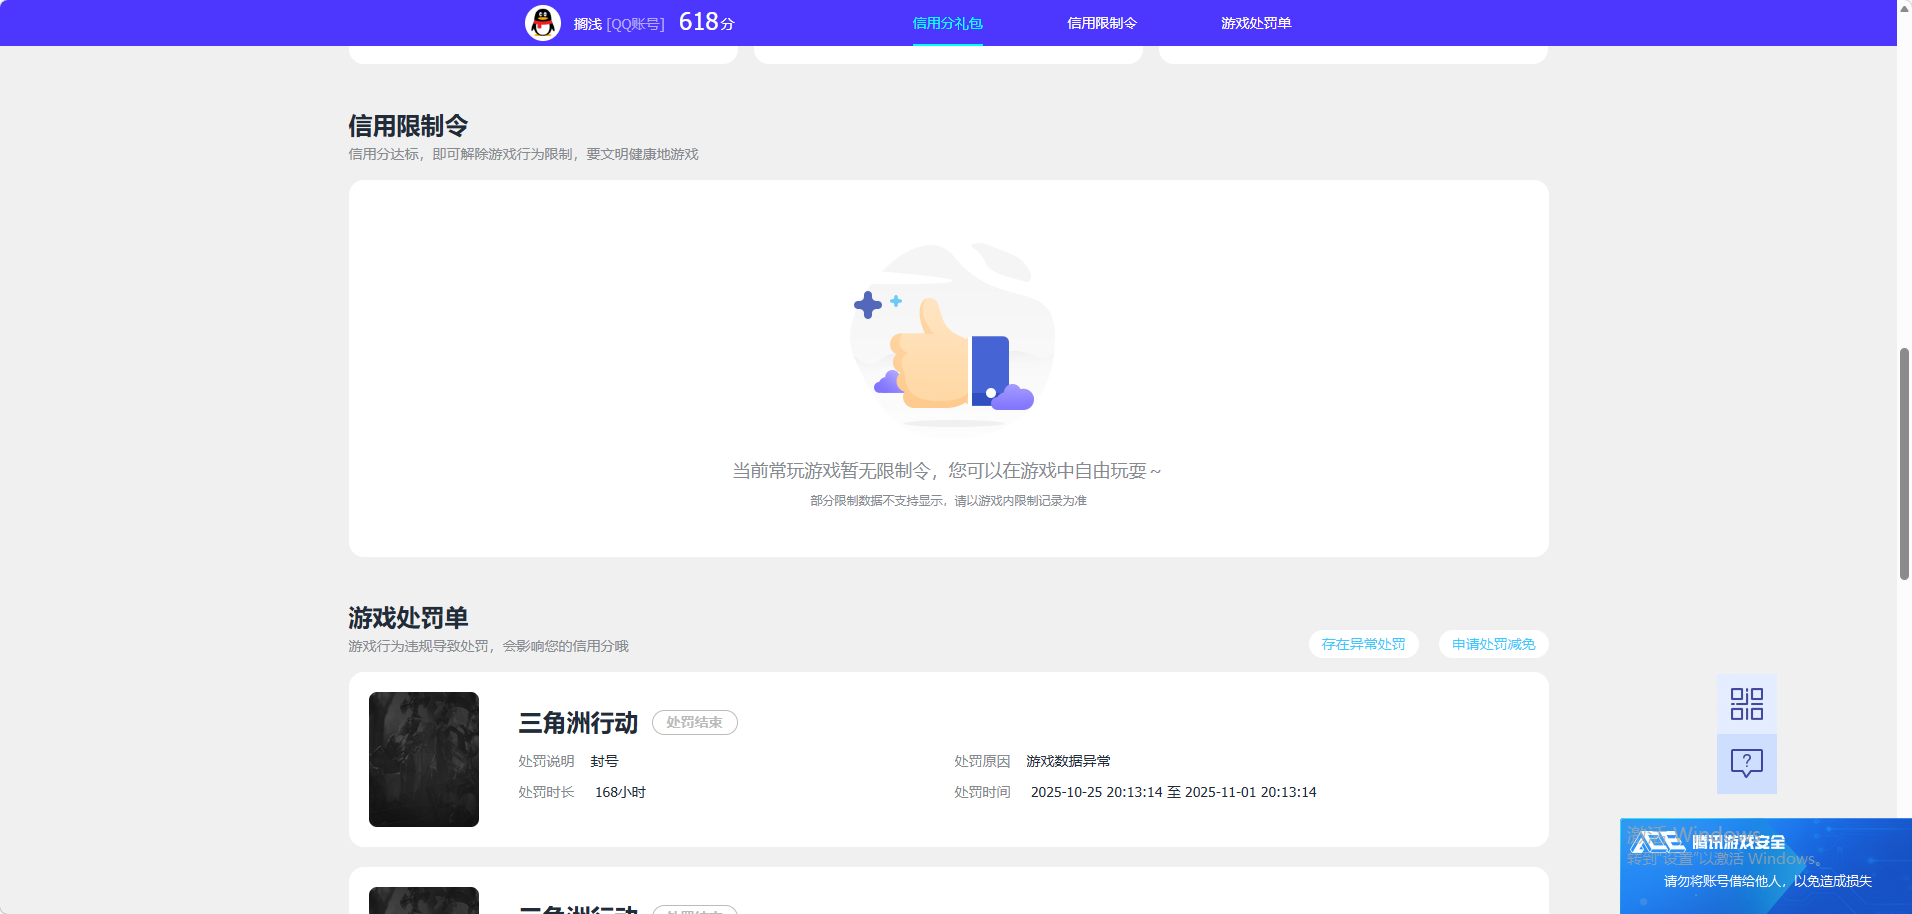The image size is (1912, 914).
Task: Open the question-mark help icon on right edge
Action: (1746, 764)
